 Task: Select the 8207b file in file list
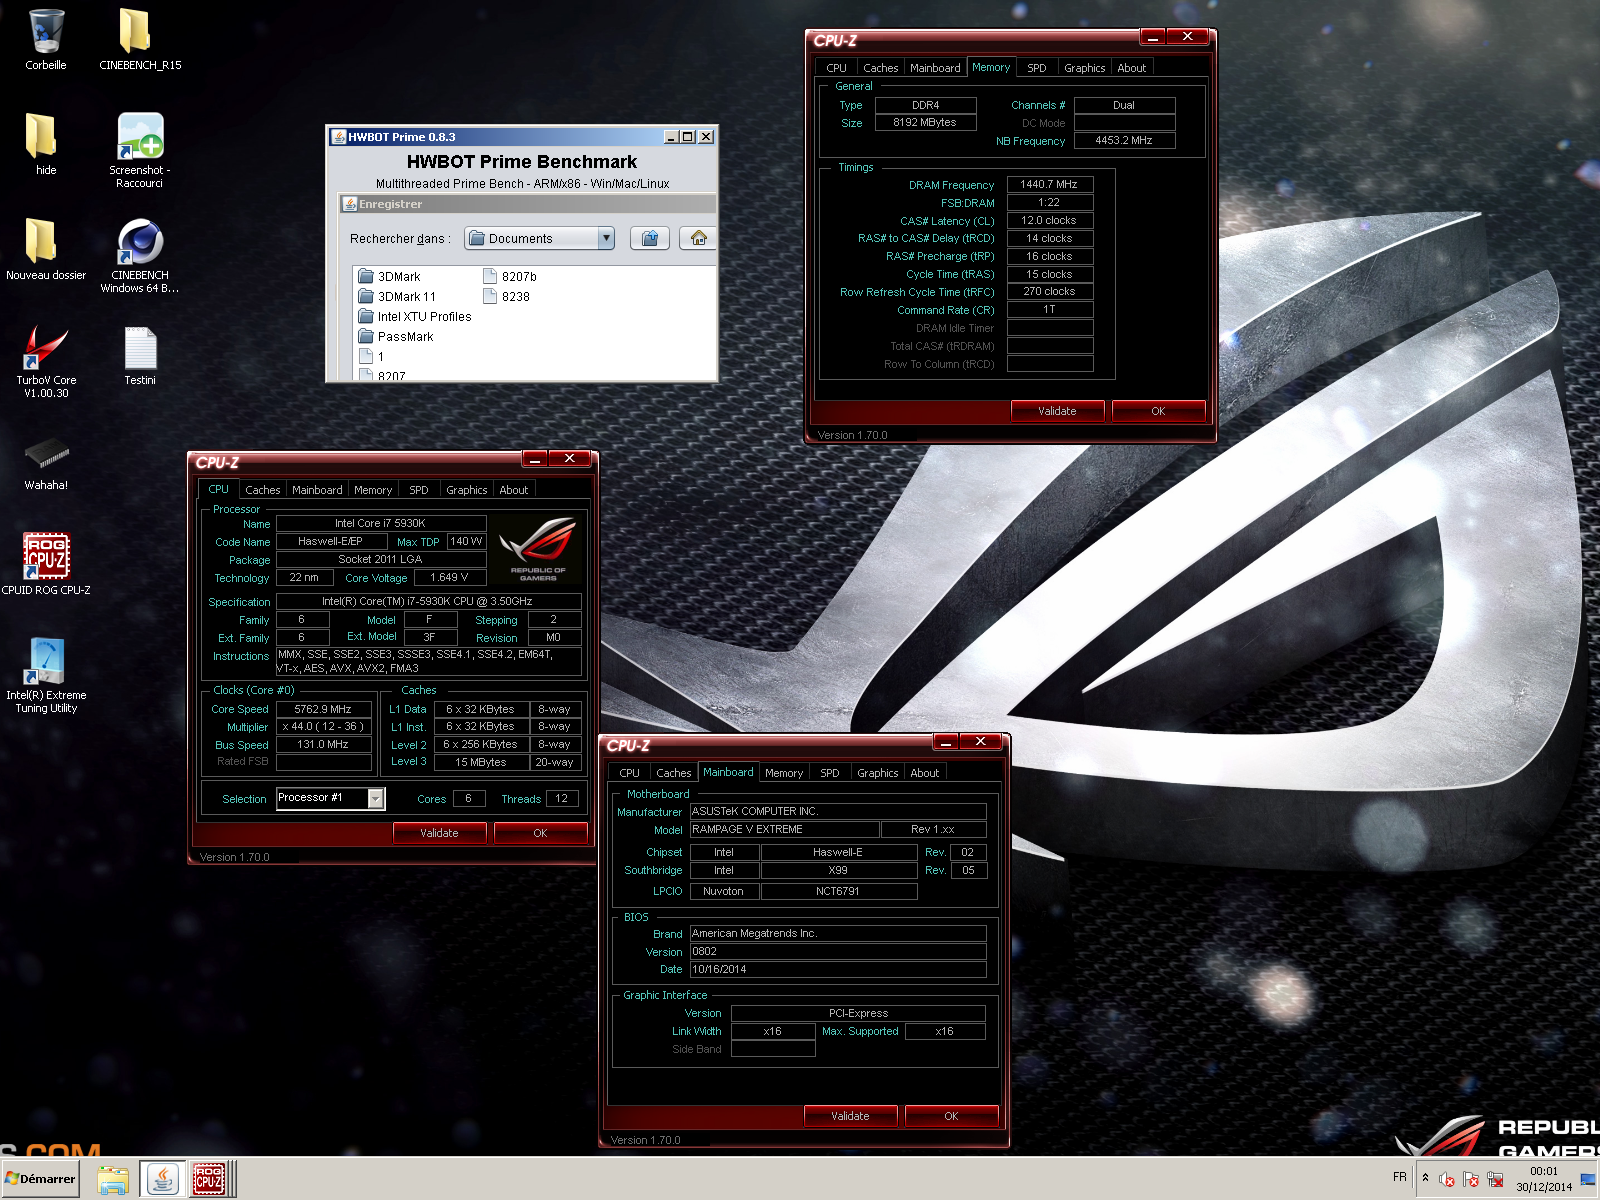tap(510, 277)
